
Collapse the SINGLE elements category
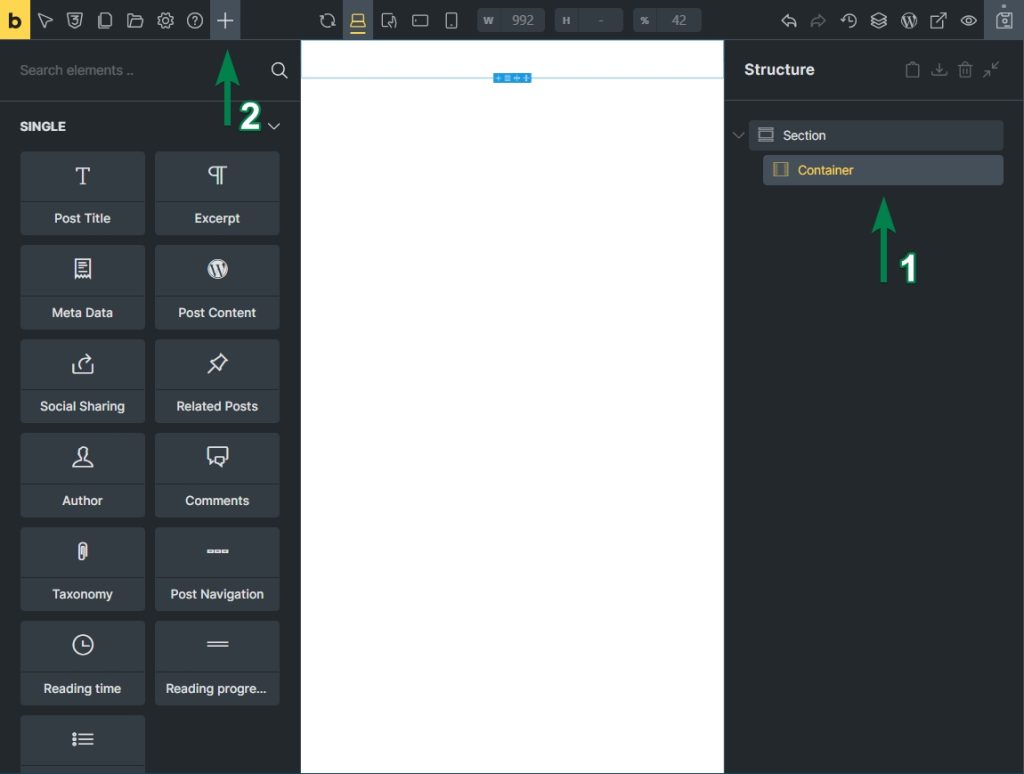tap(273, 127)
